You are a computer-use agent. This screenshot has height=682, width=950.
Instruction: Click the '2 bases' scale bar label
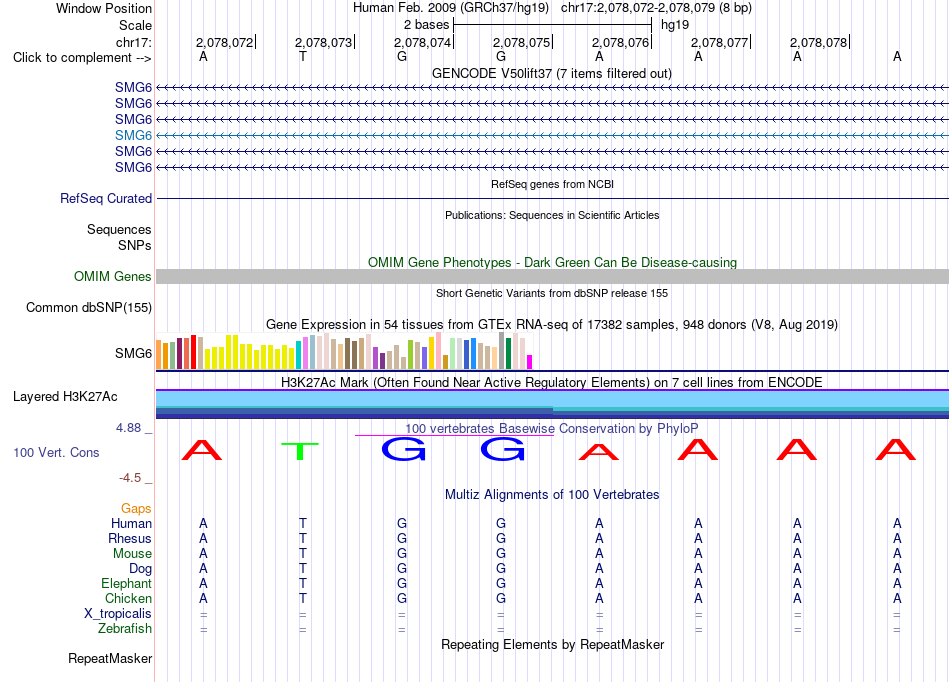click(427, 25)
